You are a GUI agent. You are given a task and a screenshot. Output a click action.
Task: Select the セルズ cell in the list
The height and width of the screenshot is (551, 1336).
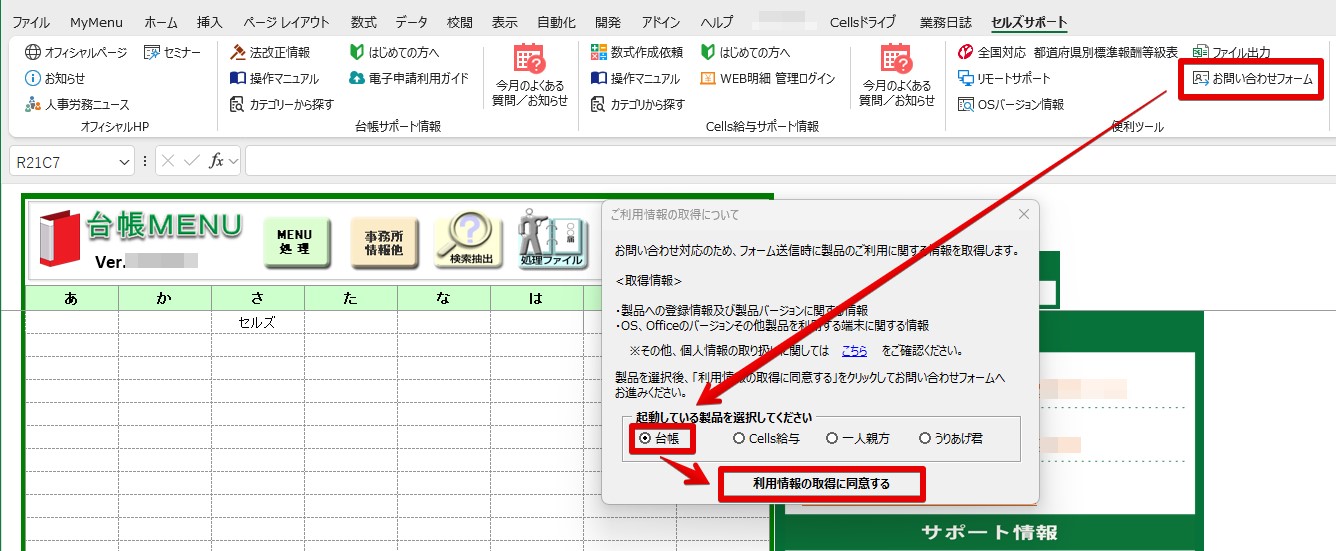[x=258, y=322]
